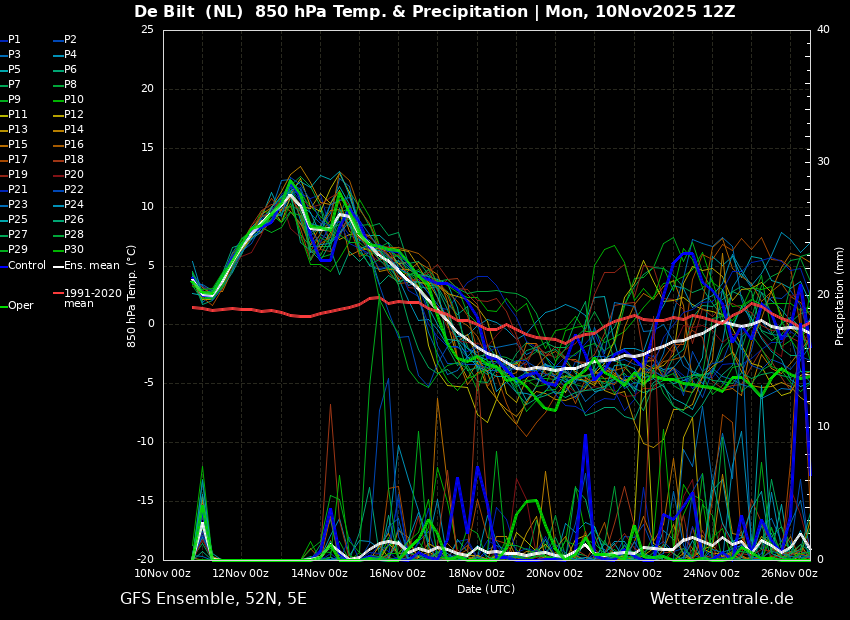Viewport: 850px width, 620px height.
Task: Click the Date (UTC) axis label
Action: click(x=486, y=589)
